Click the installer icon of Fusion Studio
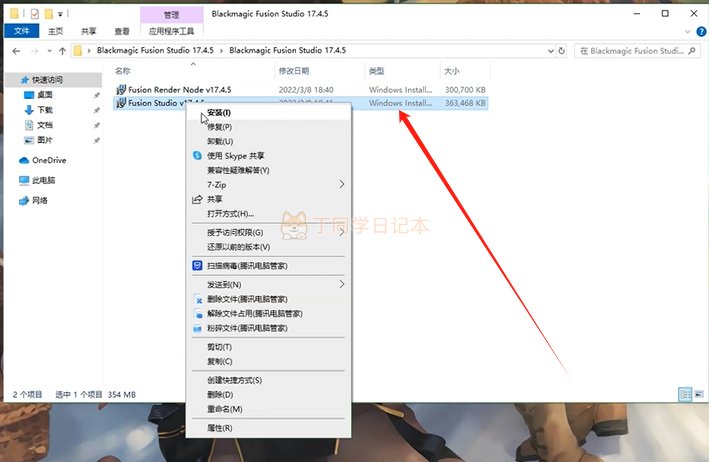 [x=121, y=103]
